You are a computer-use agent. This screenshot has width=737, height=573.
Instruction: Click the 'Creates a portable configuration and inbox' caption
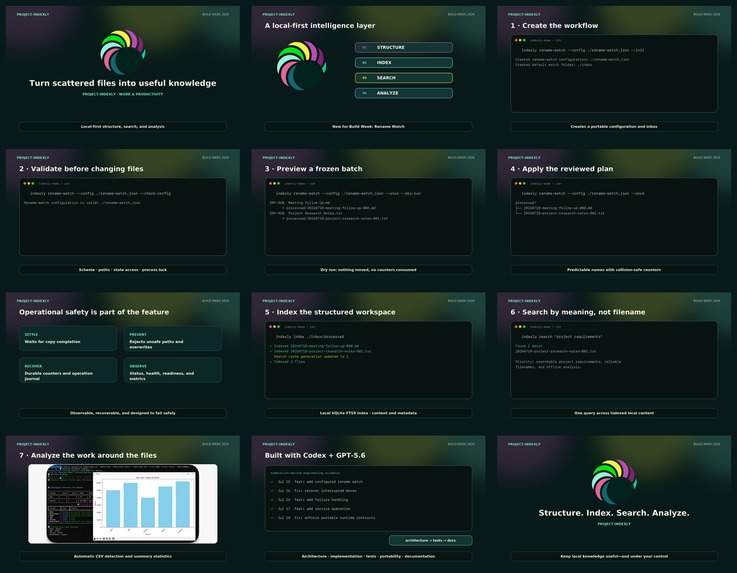614,126
